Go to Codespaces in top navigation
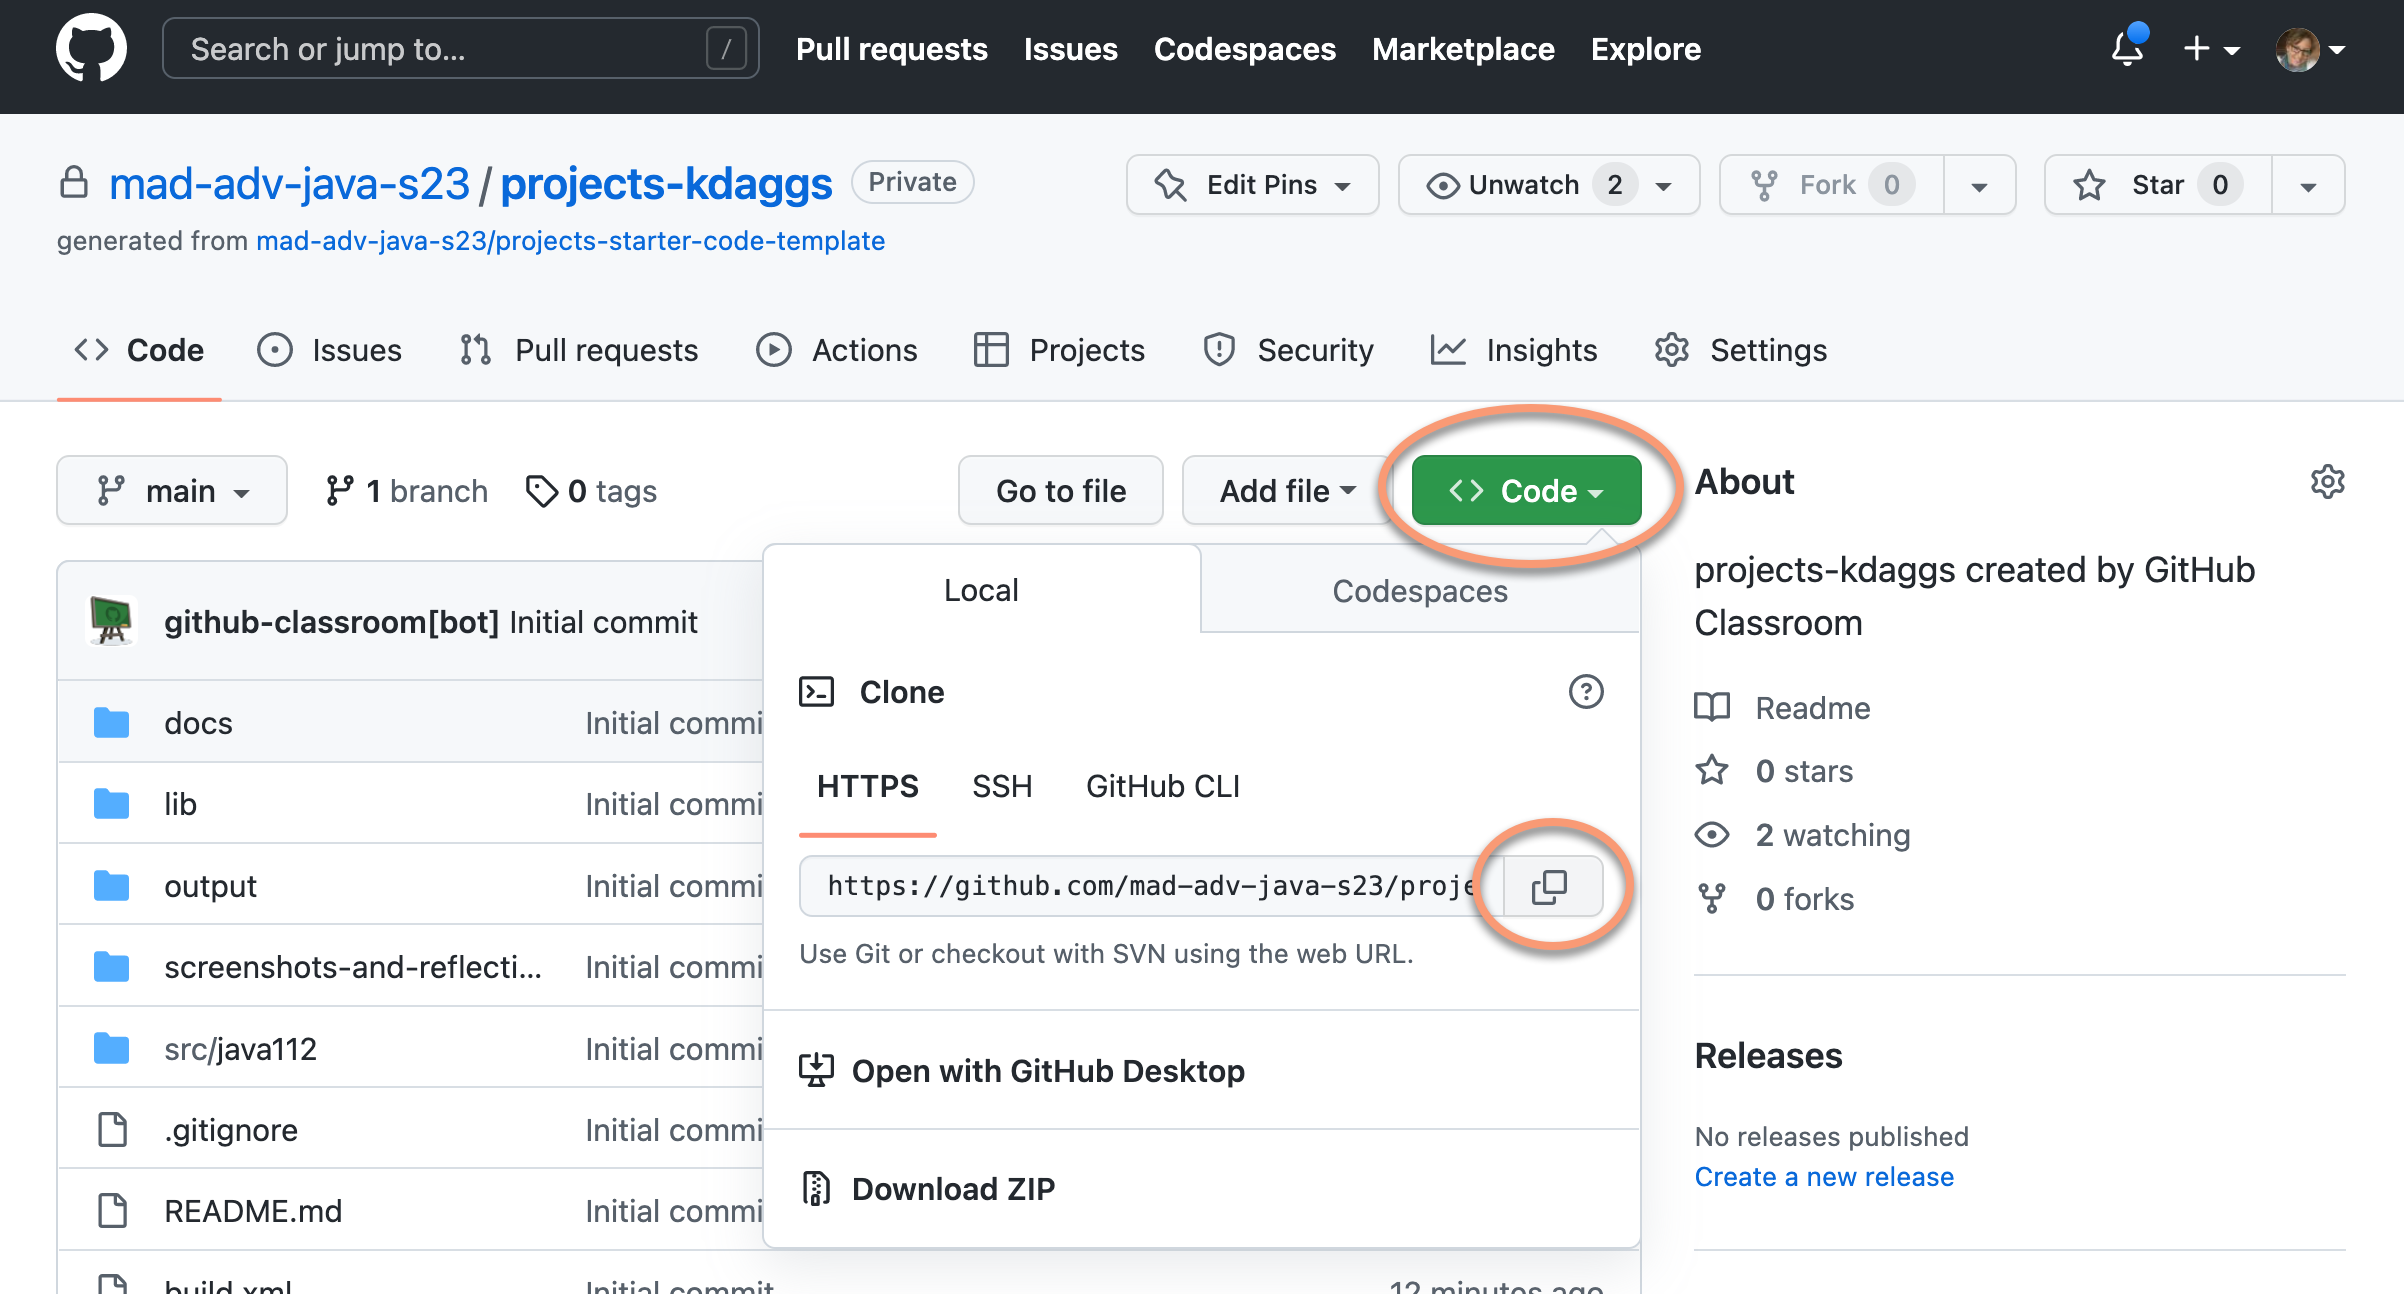The width and height of the screenshot is (2404, 1294). [1244, 49]
